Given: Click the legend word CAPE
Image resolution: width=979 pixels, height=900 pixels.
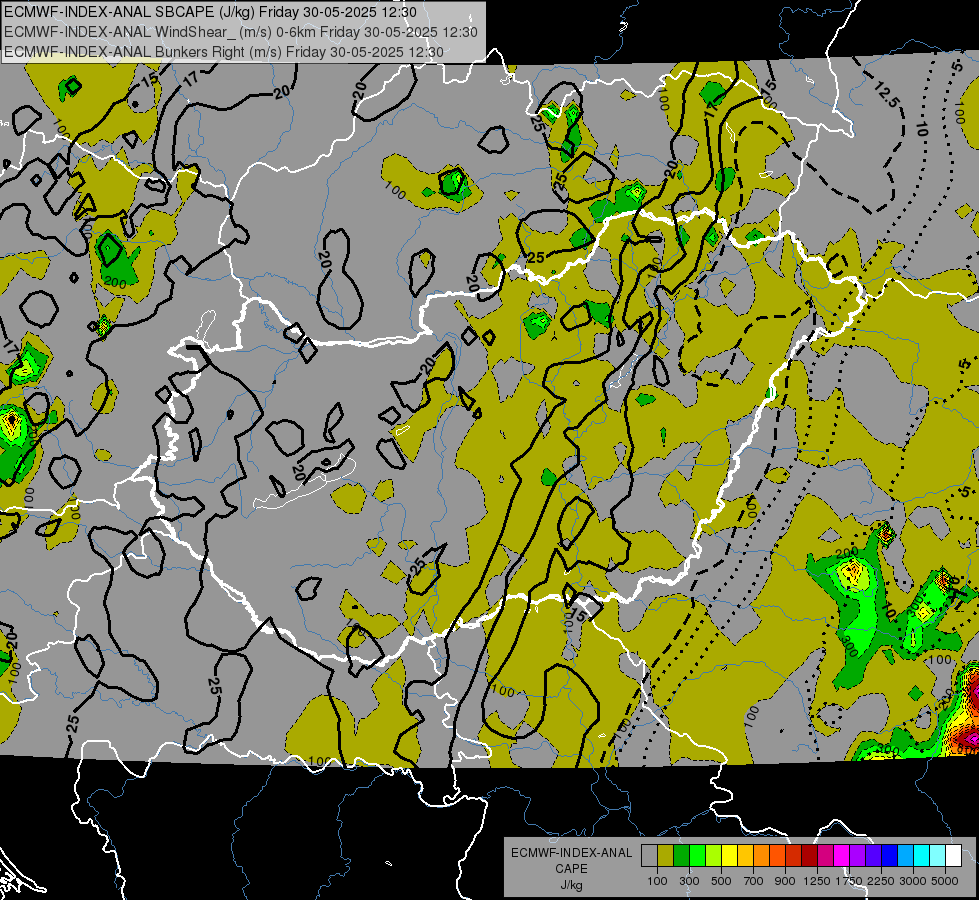Looking at the screenshot, I should click(x=571, y=869).
